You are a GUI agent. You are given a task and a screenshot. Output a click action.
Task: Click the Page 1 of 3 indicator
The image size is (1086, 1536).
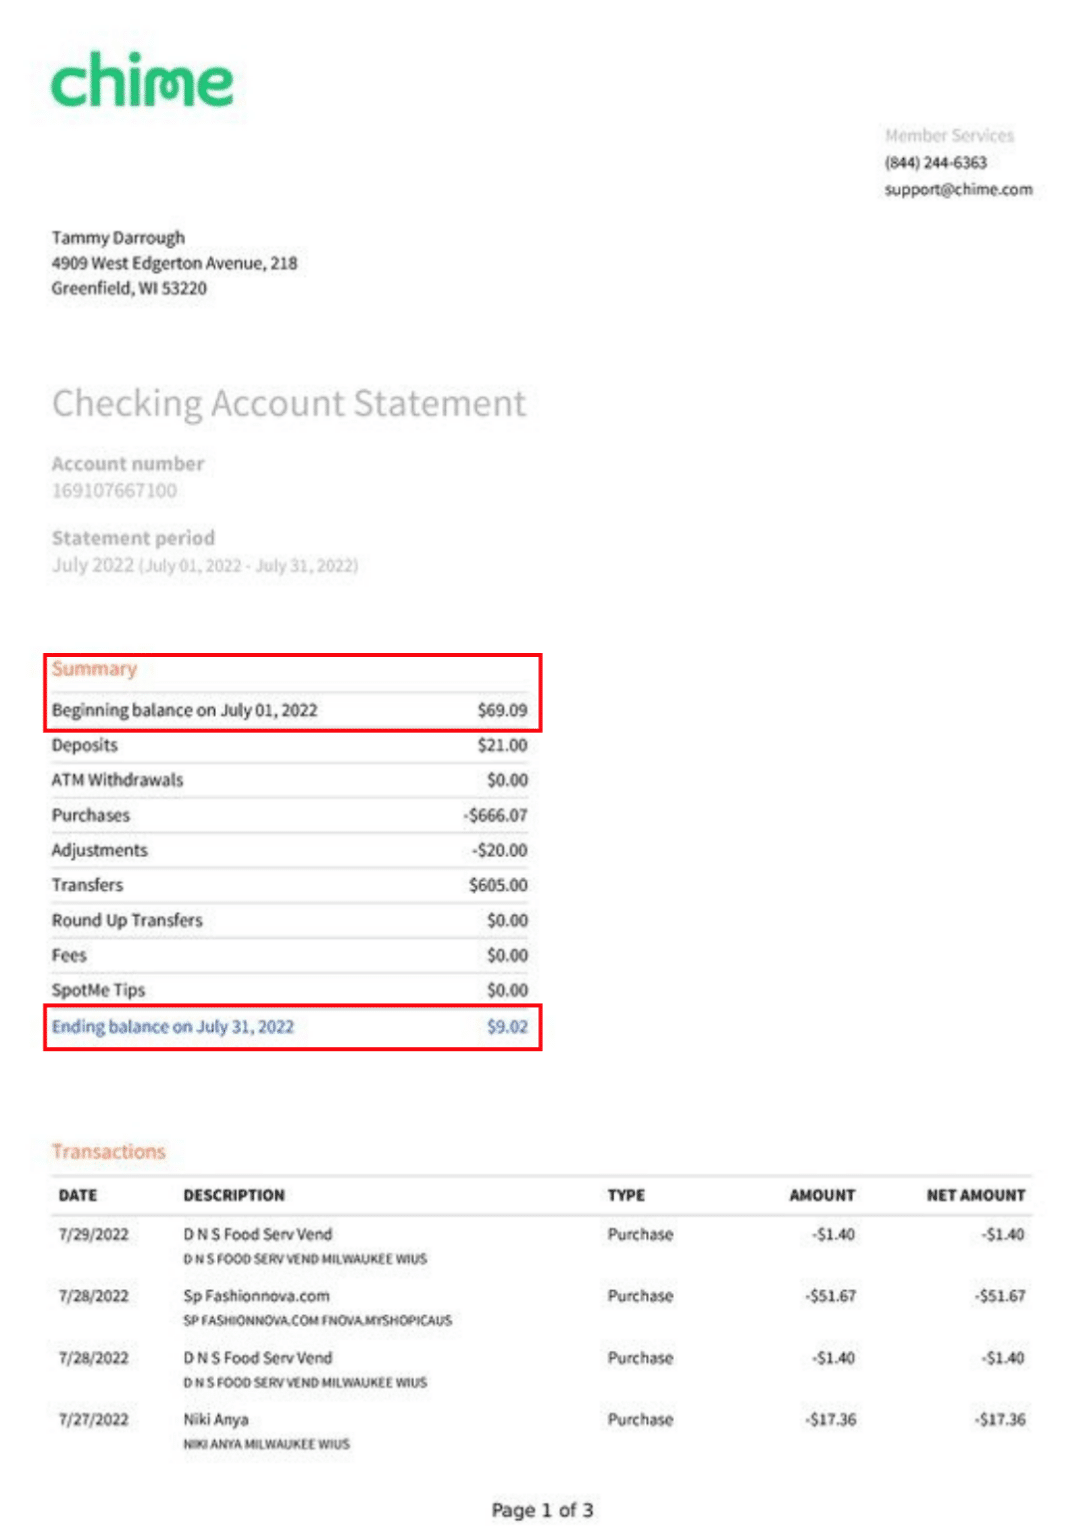542,1510
